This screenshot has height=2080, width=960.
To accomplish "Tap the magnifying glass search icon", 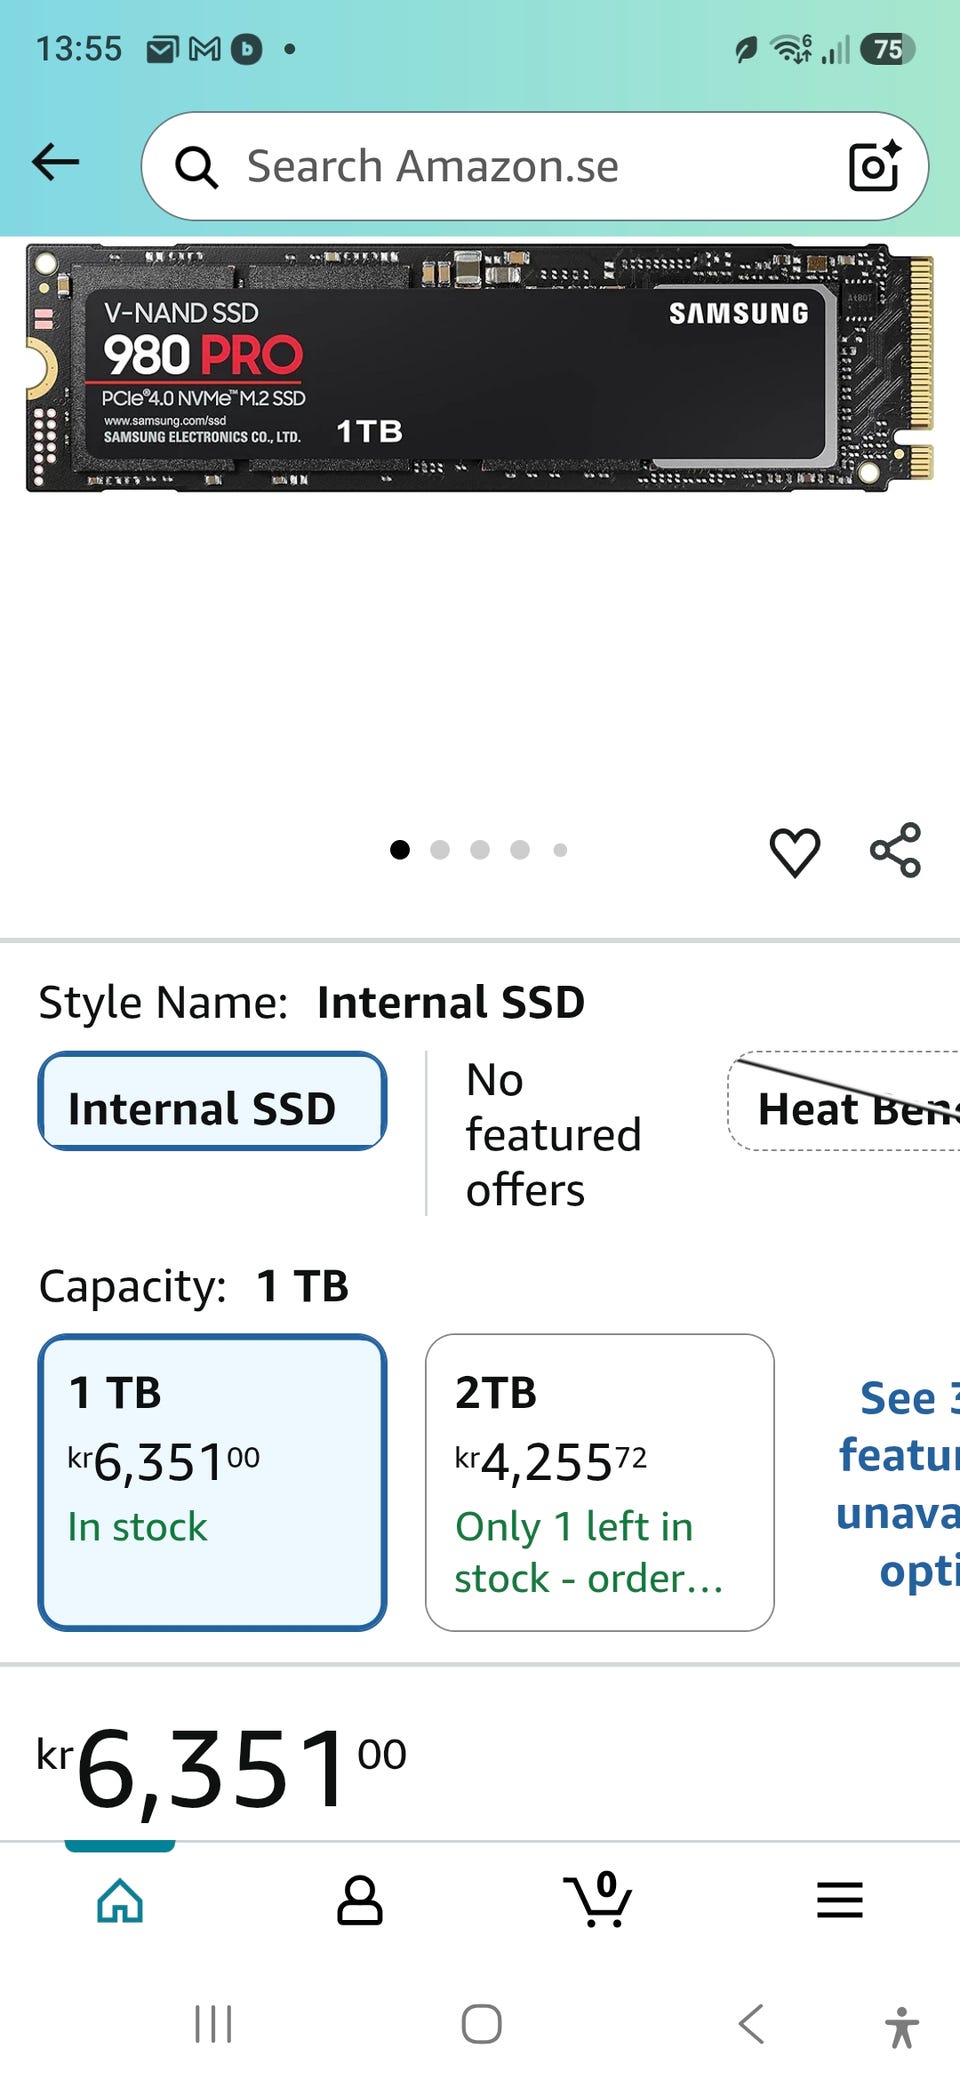I will click(x=196, y=167).
